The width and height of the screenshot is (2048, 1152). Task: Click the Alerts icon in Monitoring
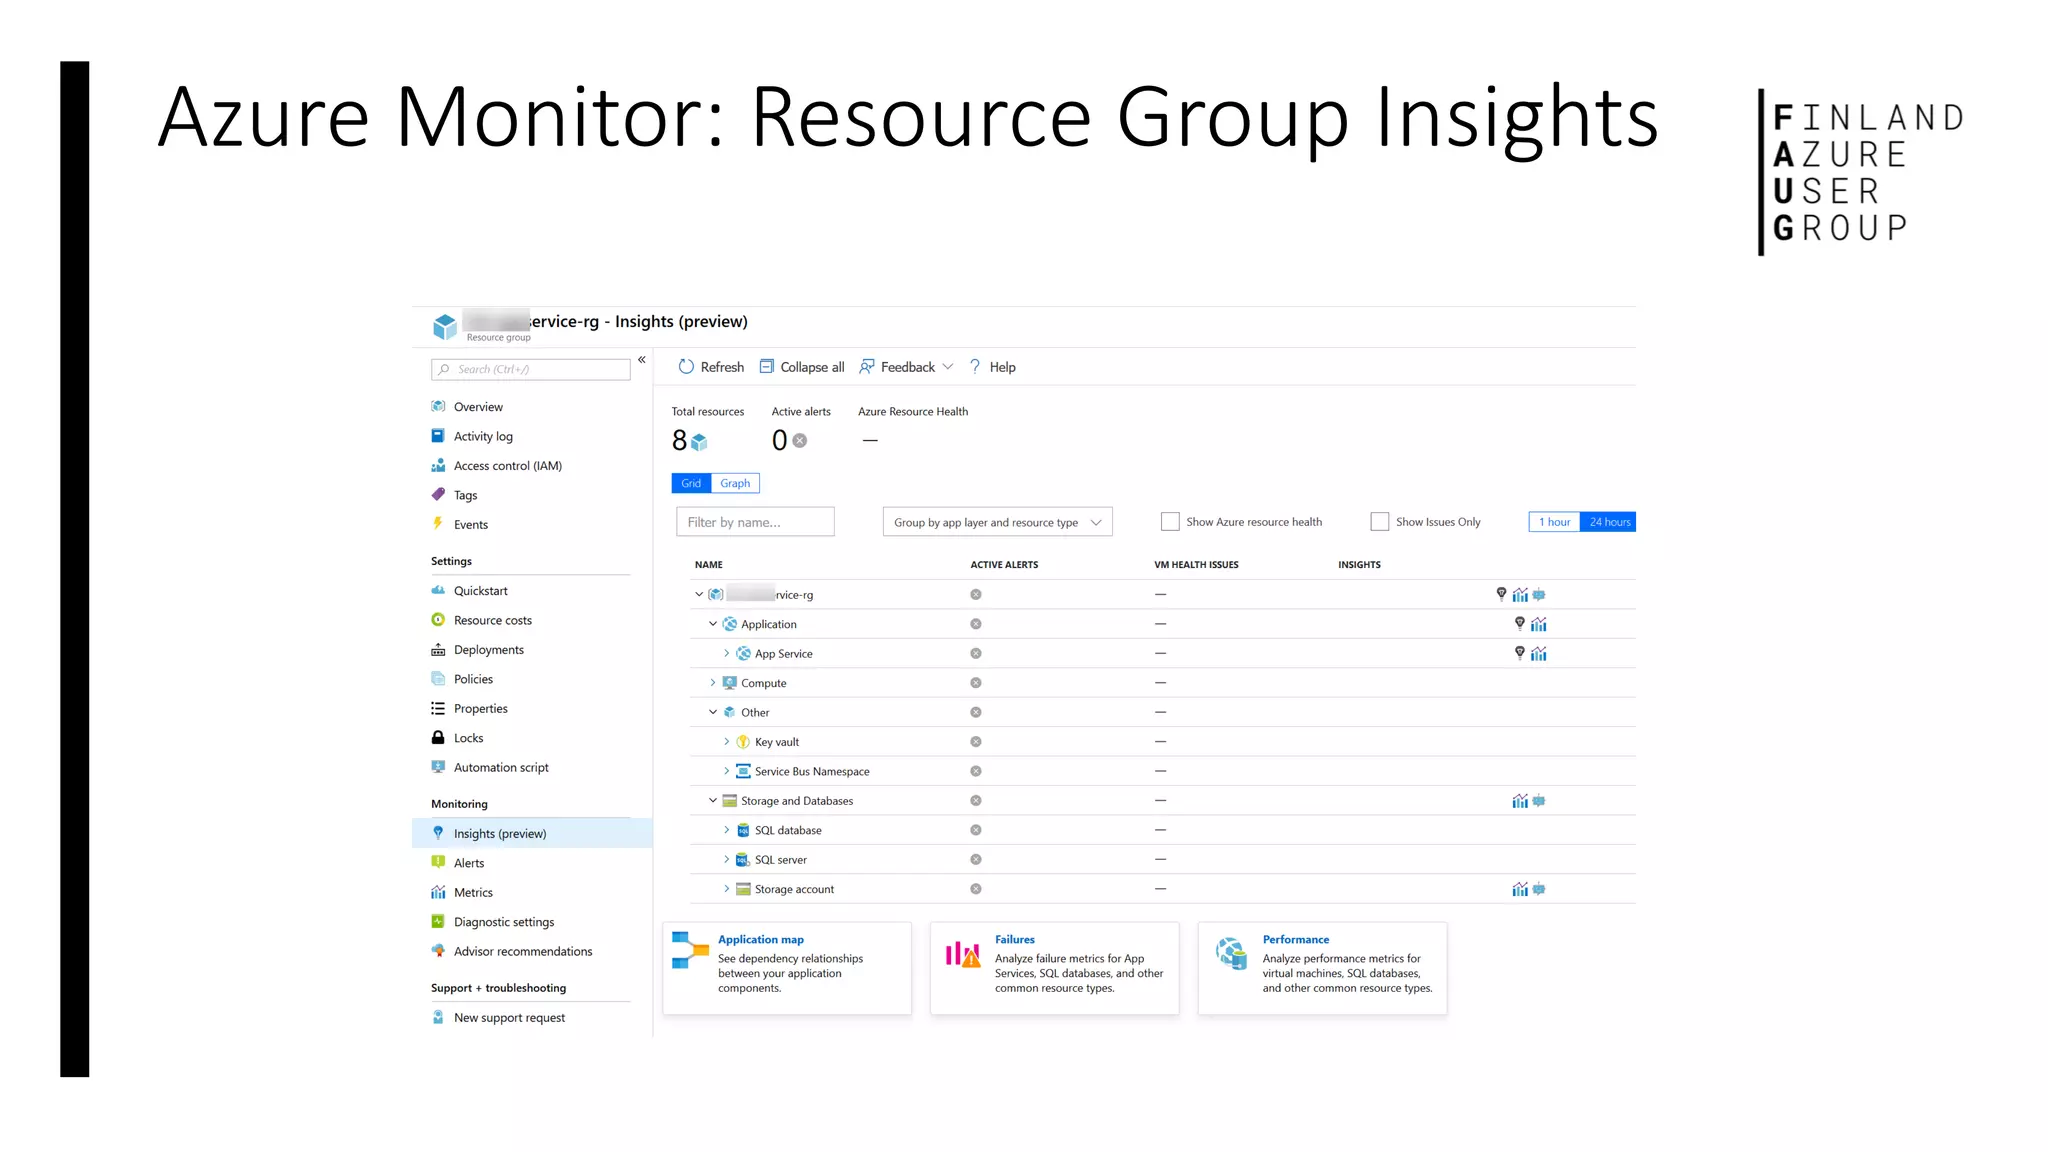[x=438, y=862]
